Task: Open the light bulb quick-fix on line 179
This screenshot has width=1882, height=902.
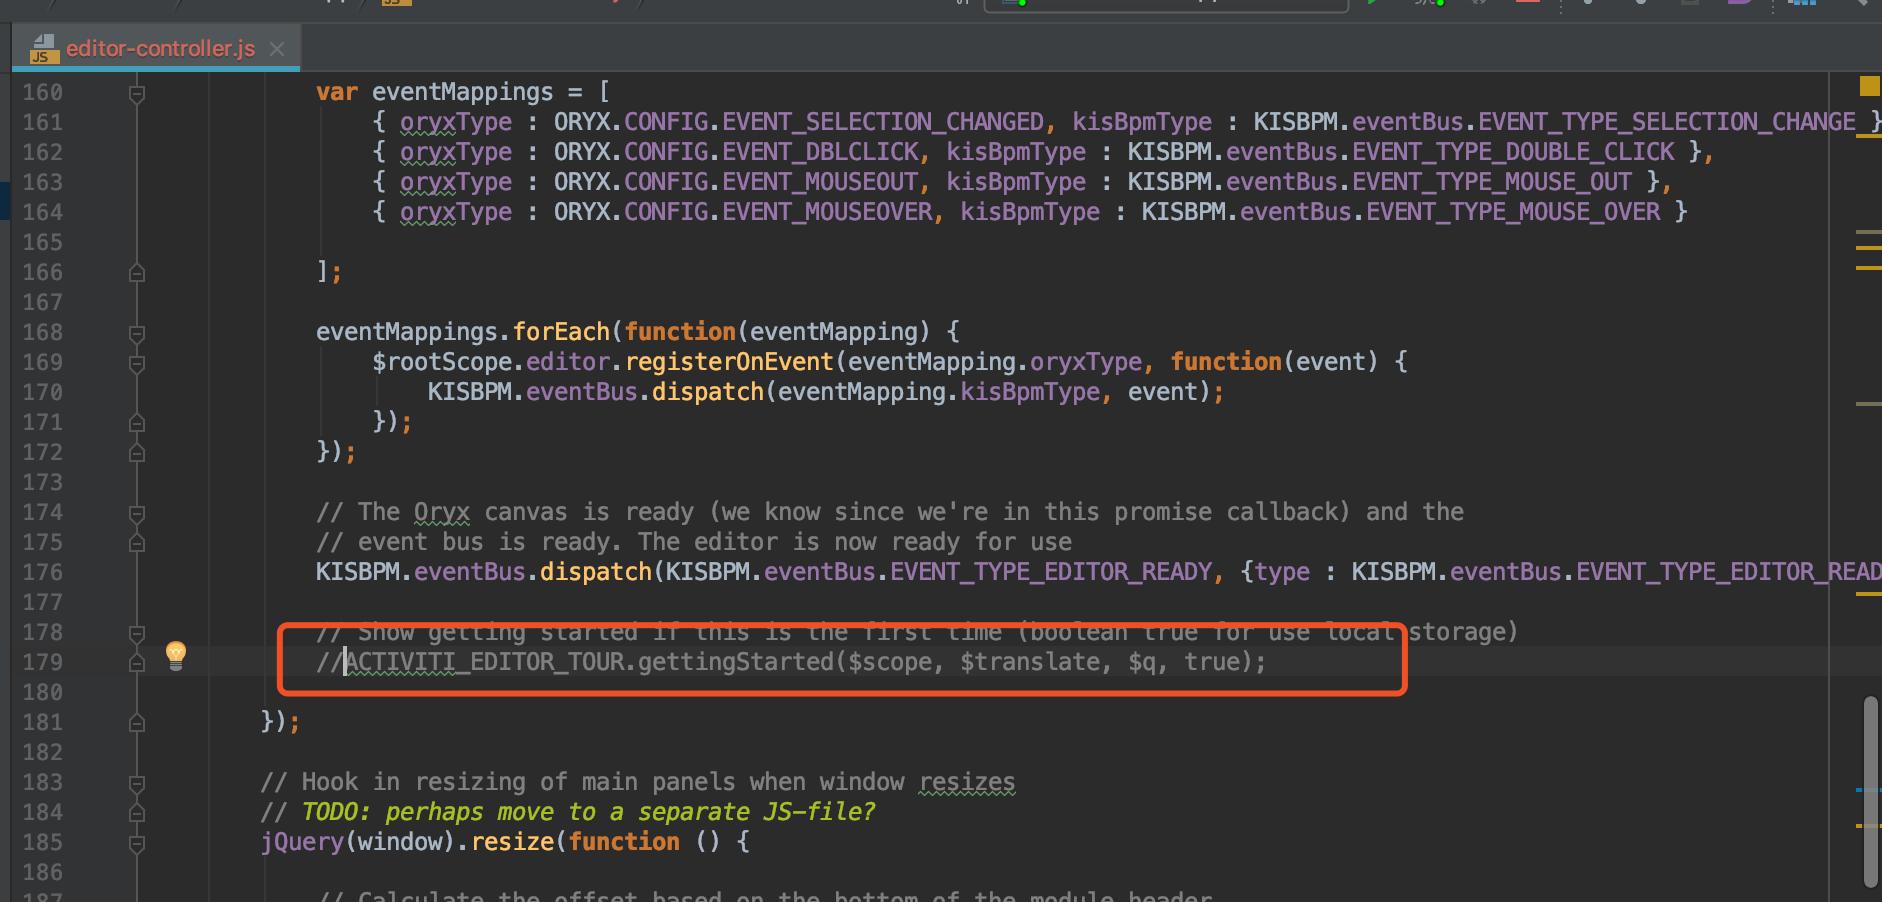Action: (x=176, y=655)
